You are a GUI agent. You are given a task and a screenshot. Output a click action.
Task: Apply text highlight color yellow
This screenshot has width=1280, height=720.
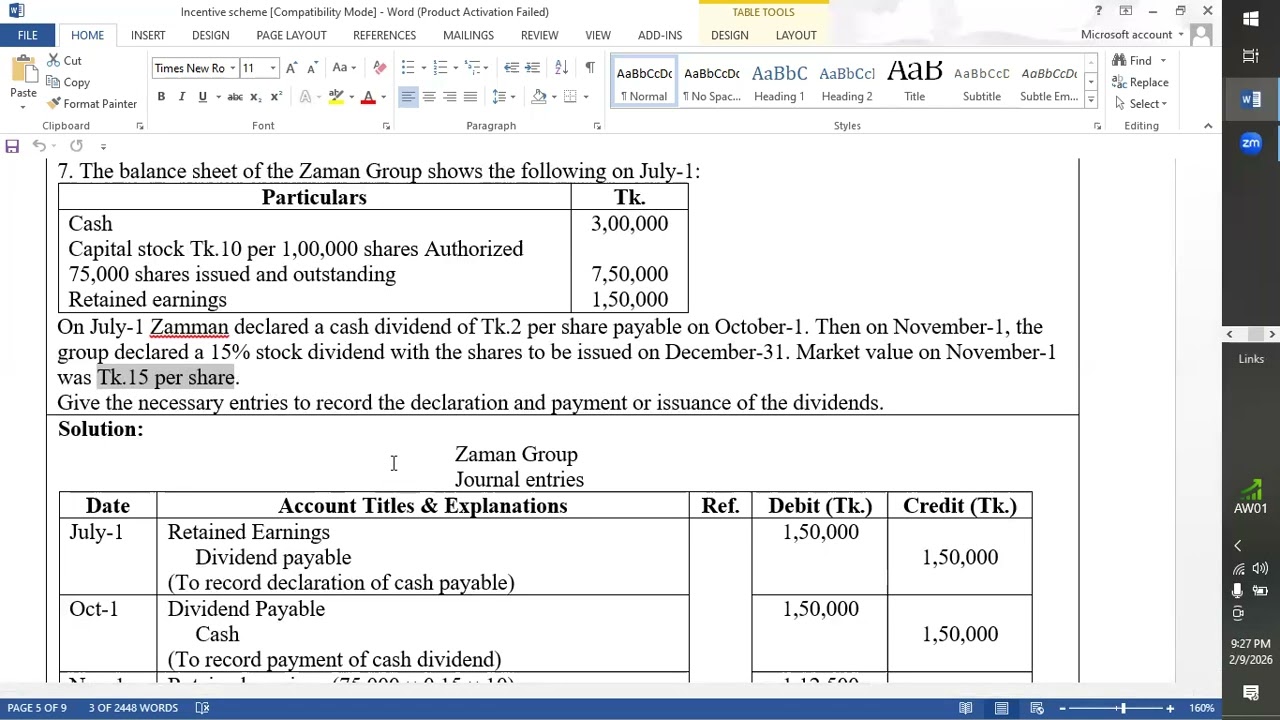tap(336, 97)
